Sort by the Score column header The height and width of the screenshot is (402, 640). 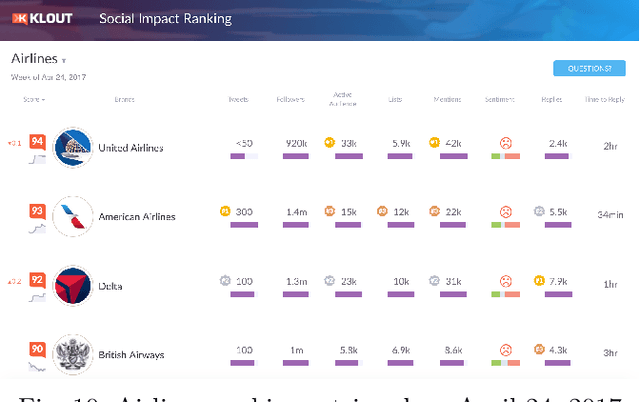35,100
